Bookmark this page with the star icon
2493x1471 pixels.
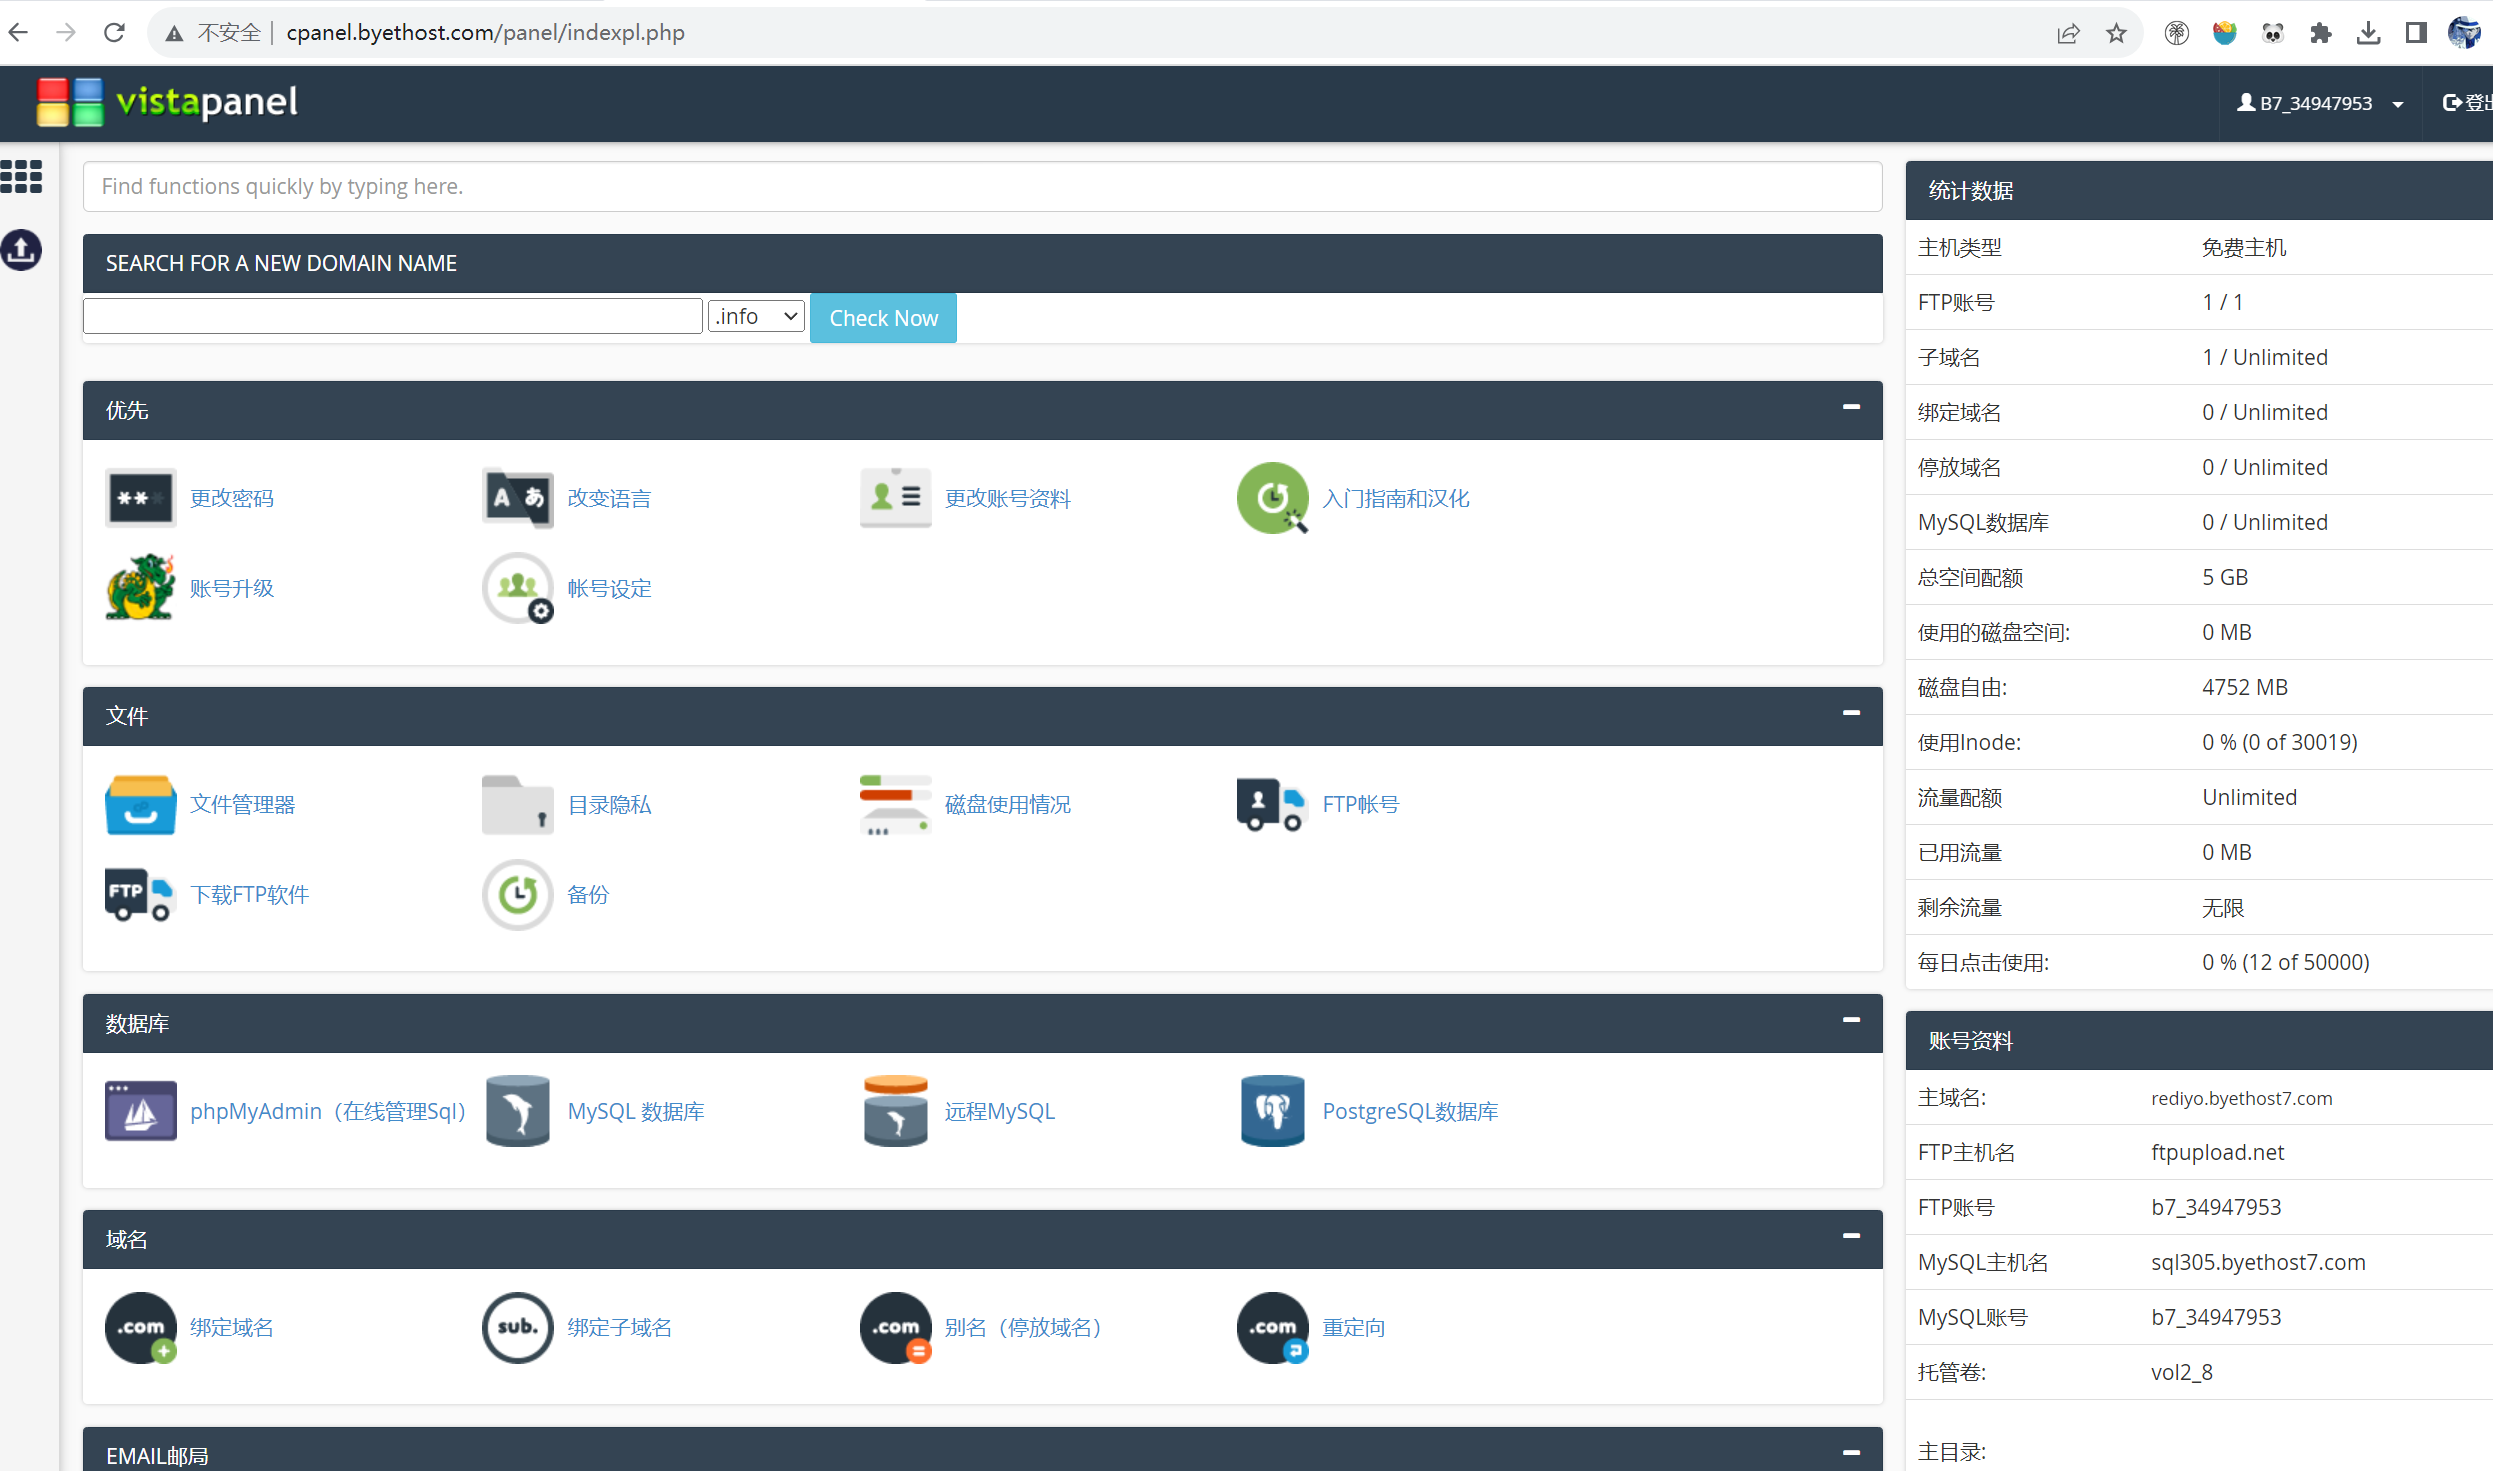tap(2116, 33)
